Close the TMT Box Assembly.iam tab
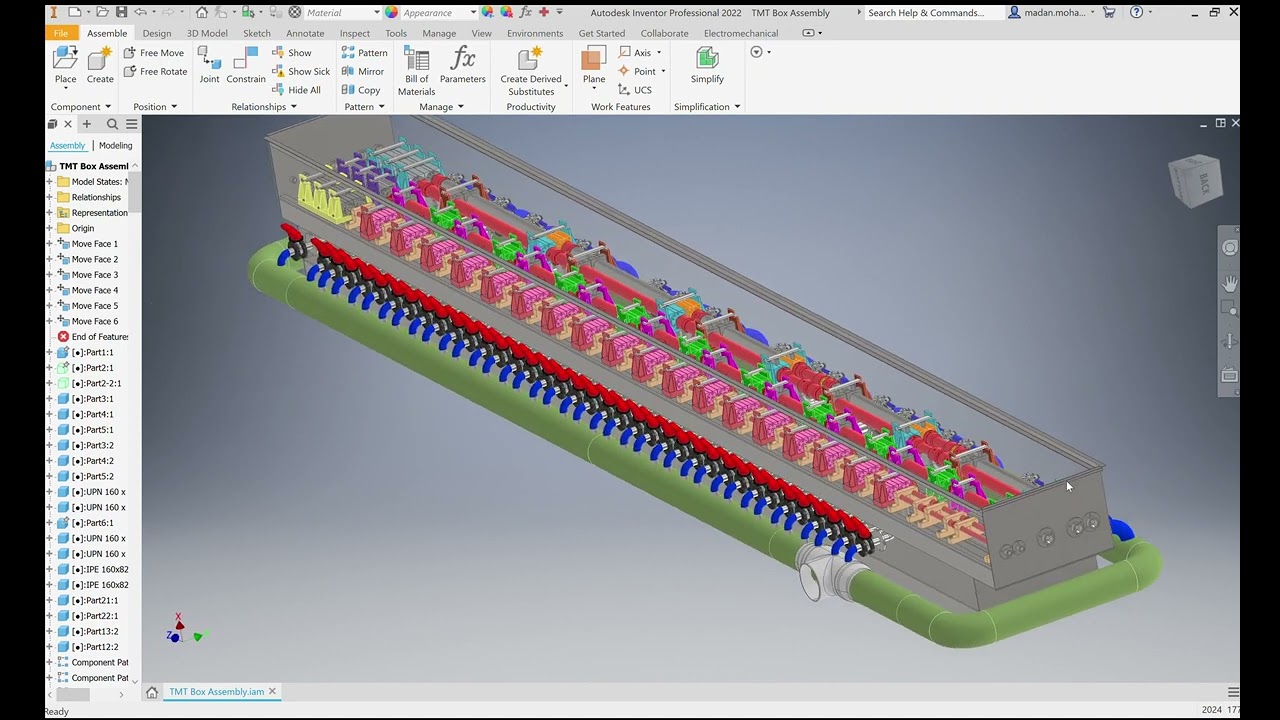1280x720 pixels. (x=272, y=692)
